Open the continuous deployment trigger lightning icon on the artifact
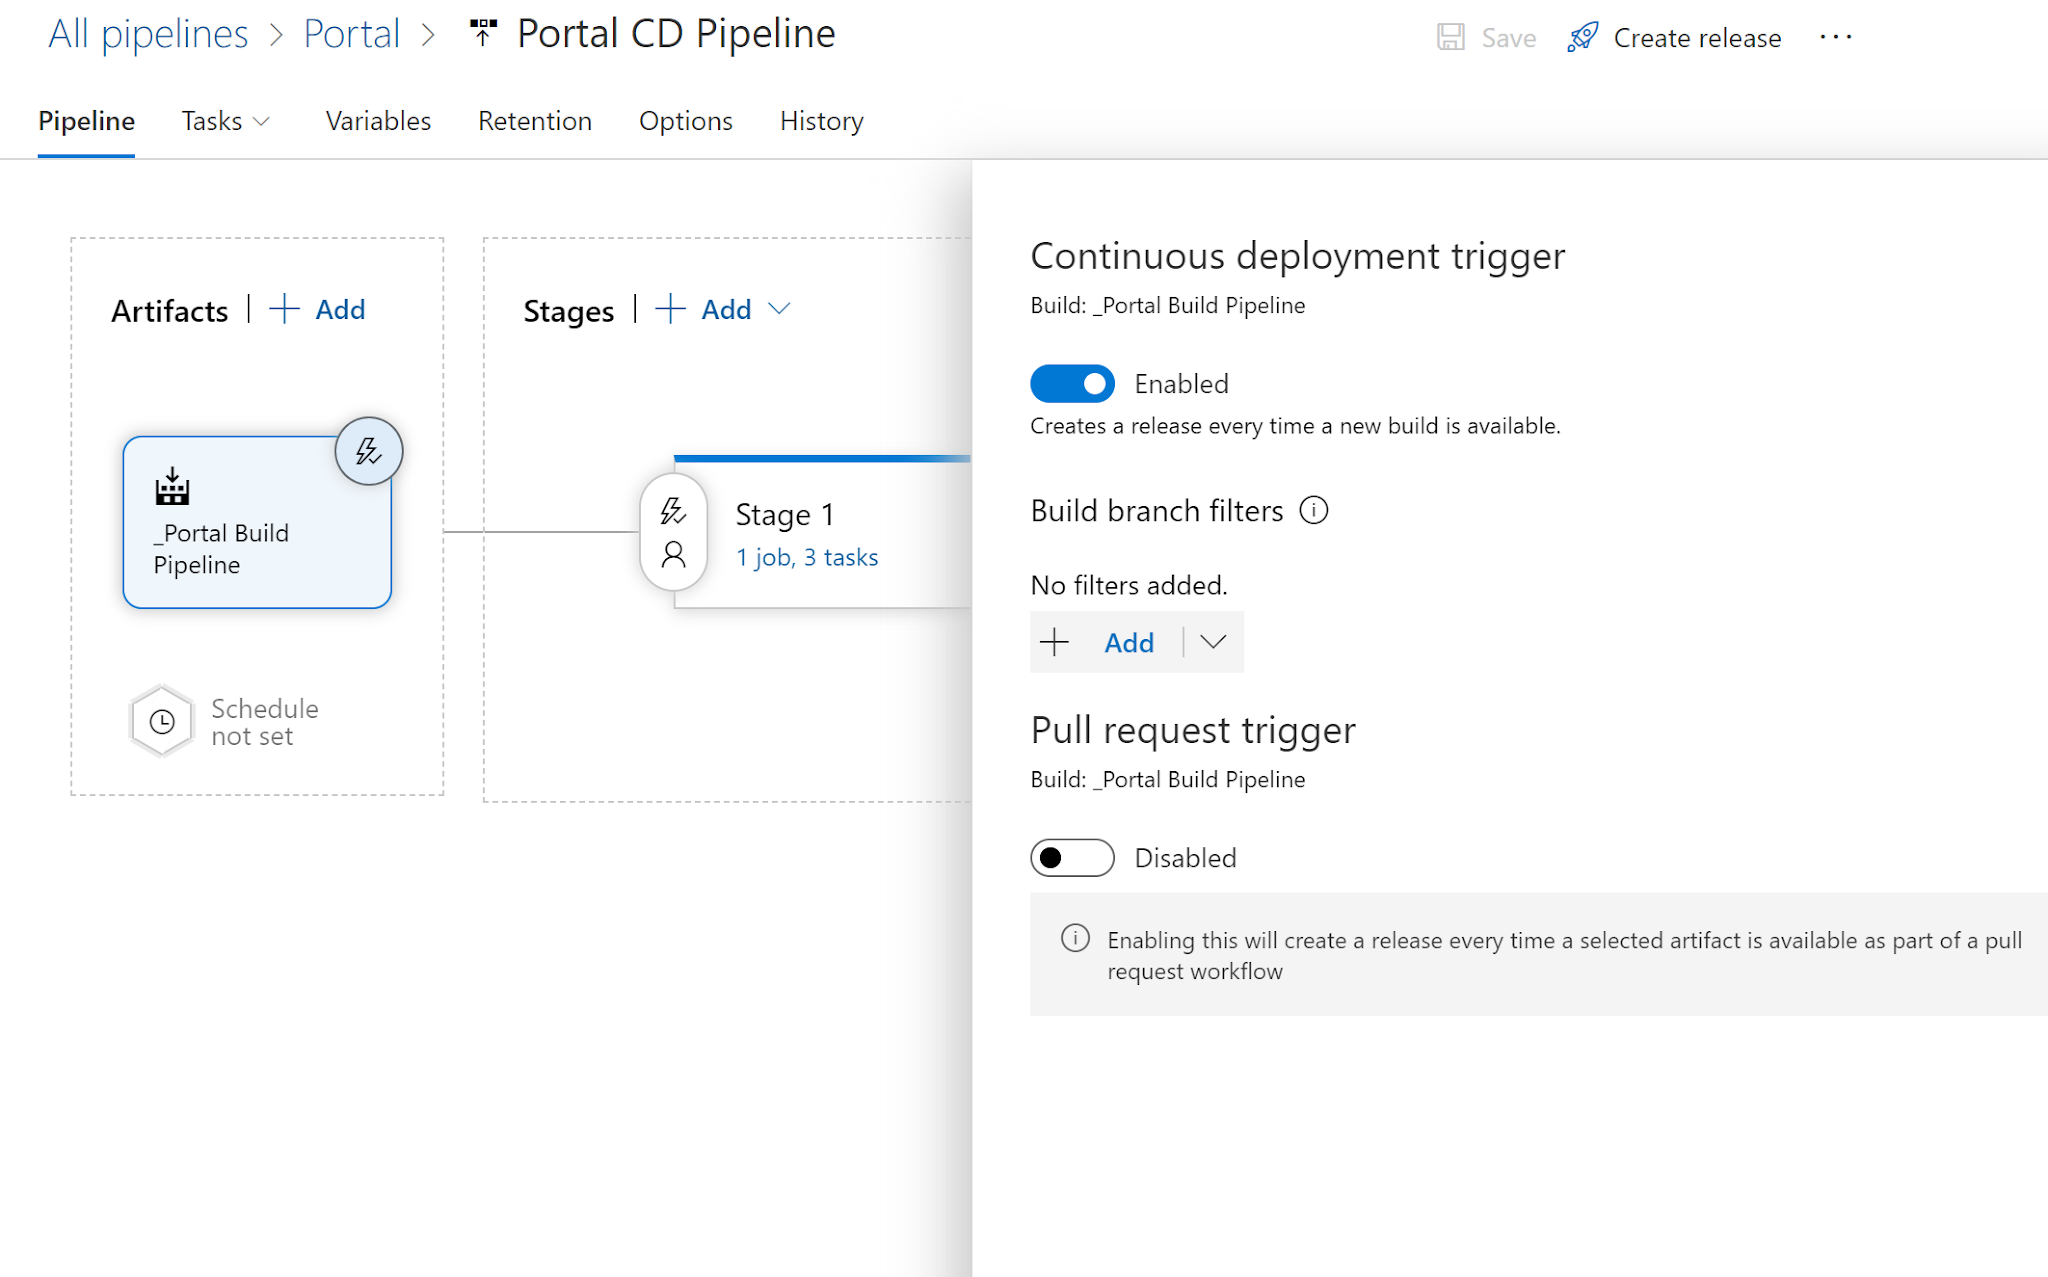This screenshot has width=2048, height=1277. point(368,451)
